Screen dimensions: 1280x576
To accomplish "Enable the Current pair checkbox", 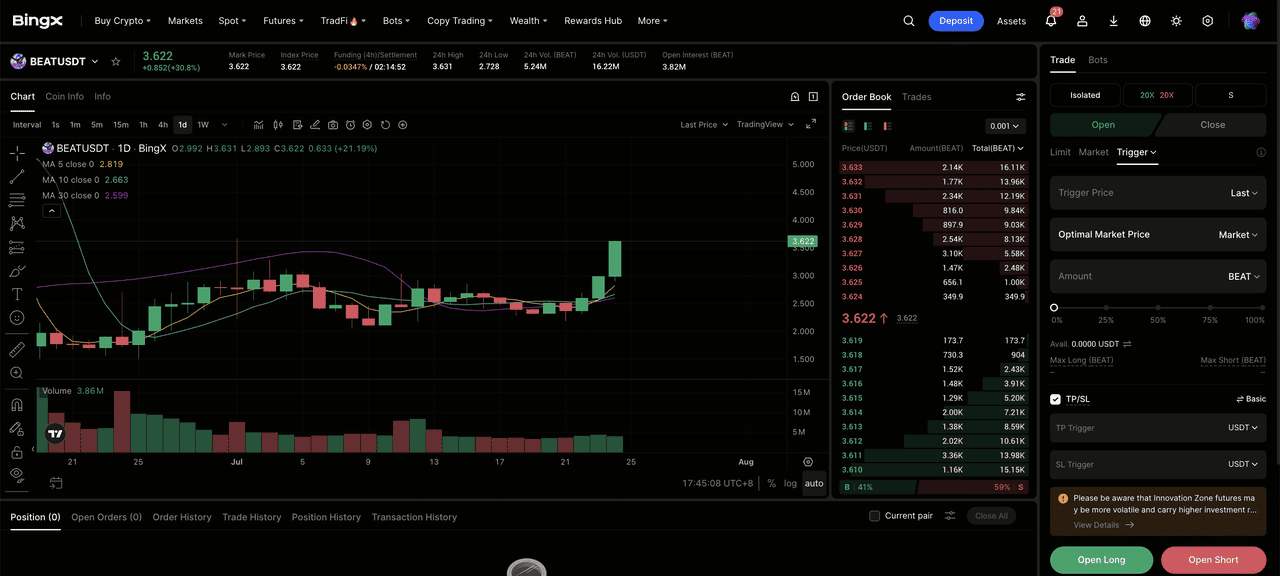I will 875,516.
